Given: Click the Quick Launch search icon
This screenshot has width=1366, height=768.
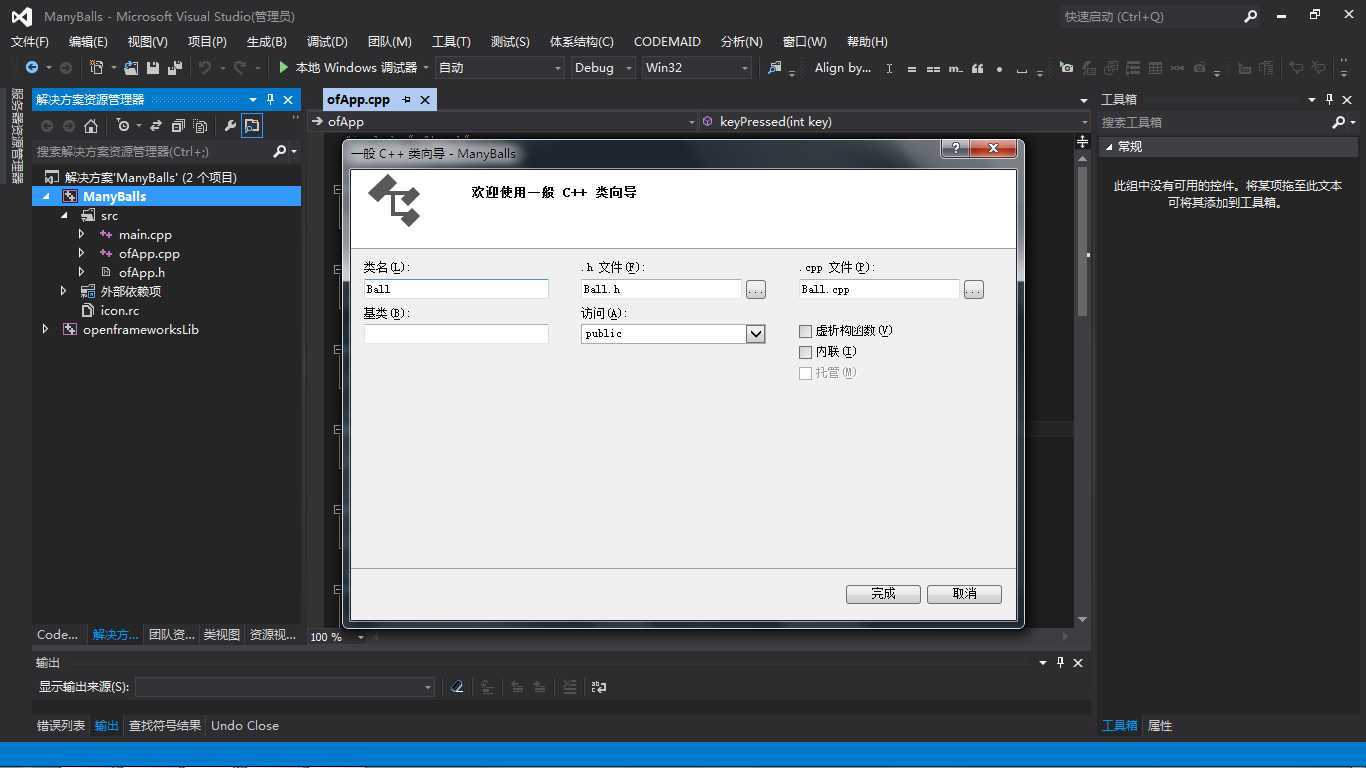Looking at the screenshot, I should [x=1251, y=16].
